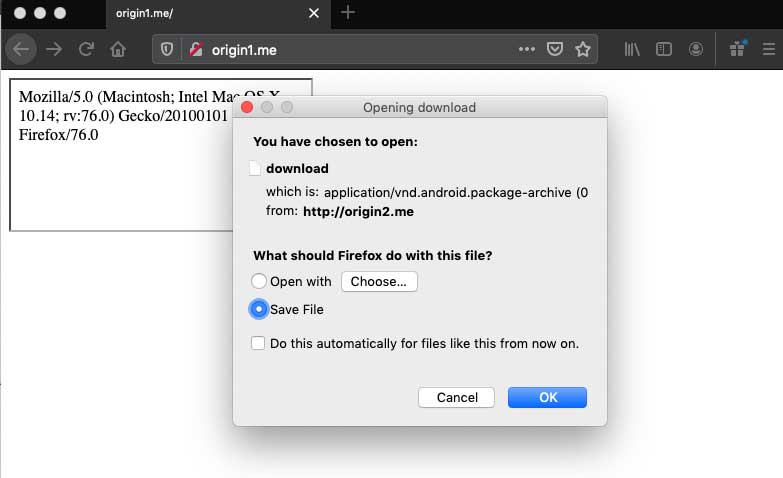Click the browser Back arrow button
The height and width of the screenshot is (478, 783).
point(22,48)
